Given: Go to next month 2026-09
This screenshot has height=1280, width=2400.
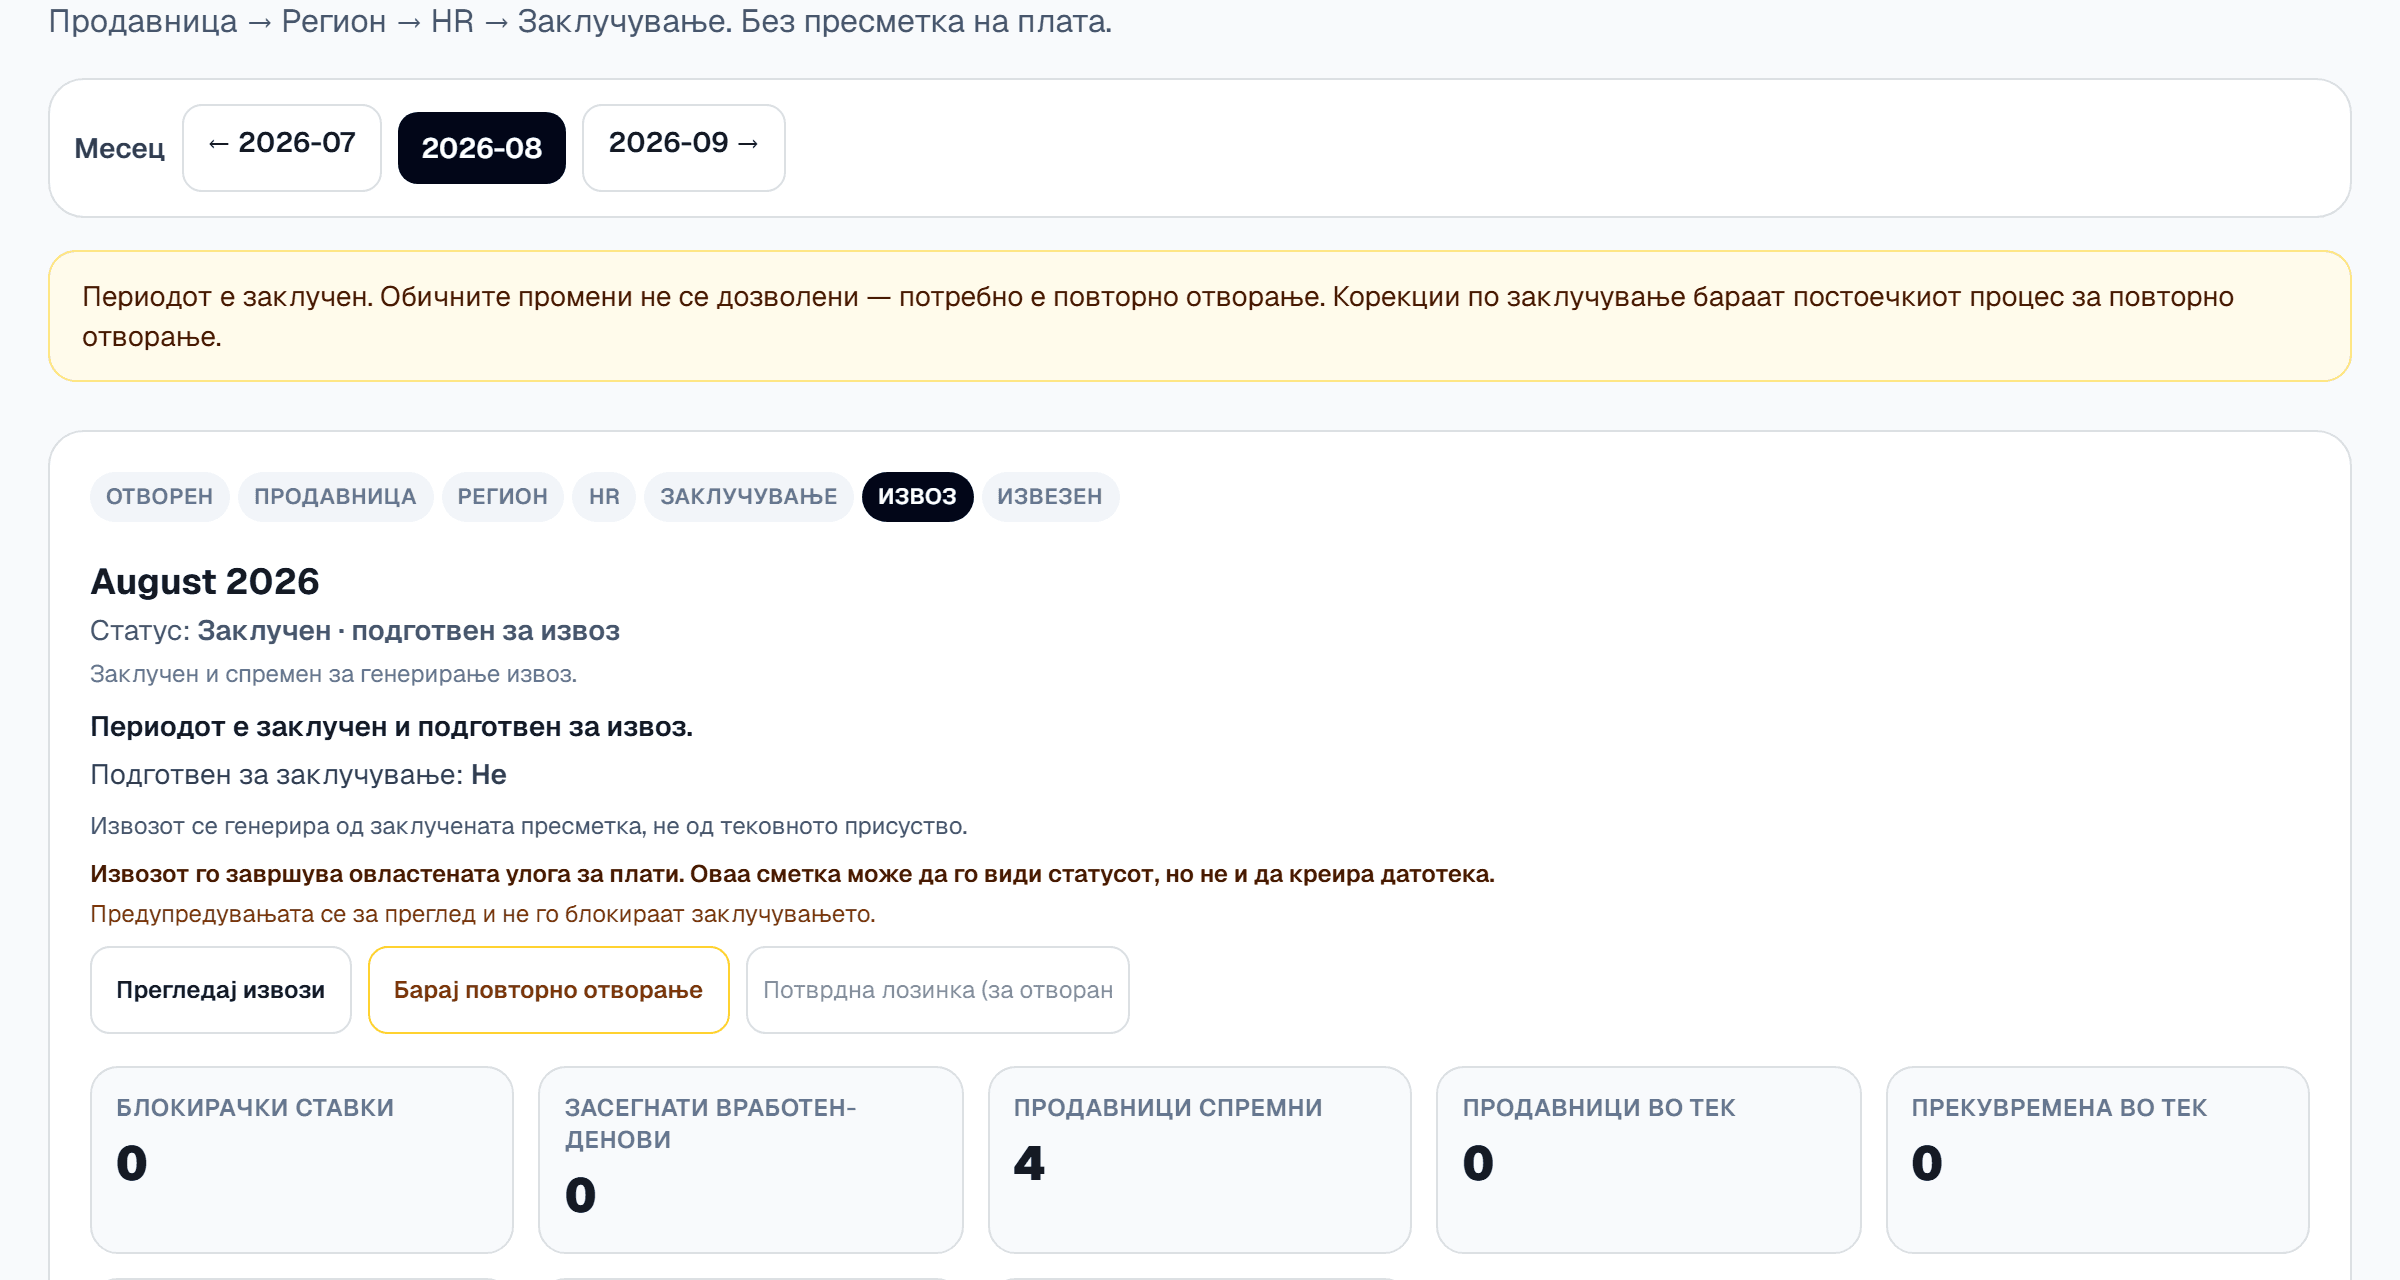Looking at the screenshot, I should point(683,147).
